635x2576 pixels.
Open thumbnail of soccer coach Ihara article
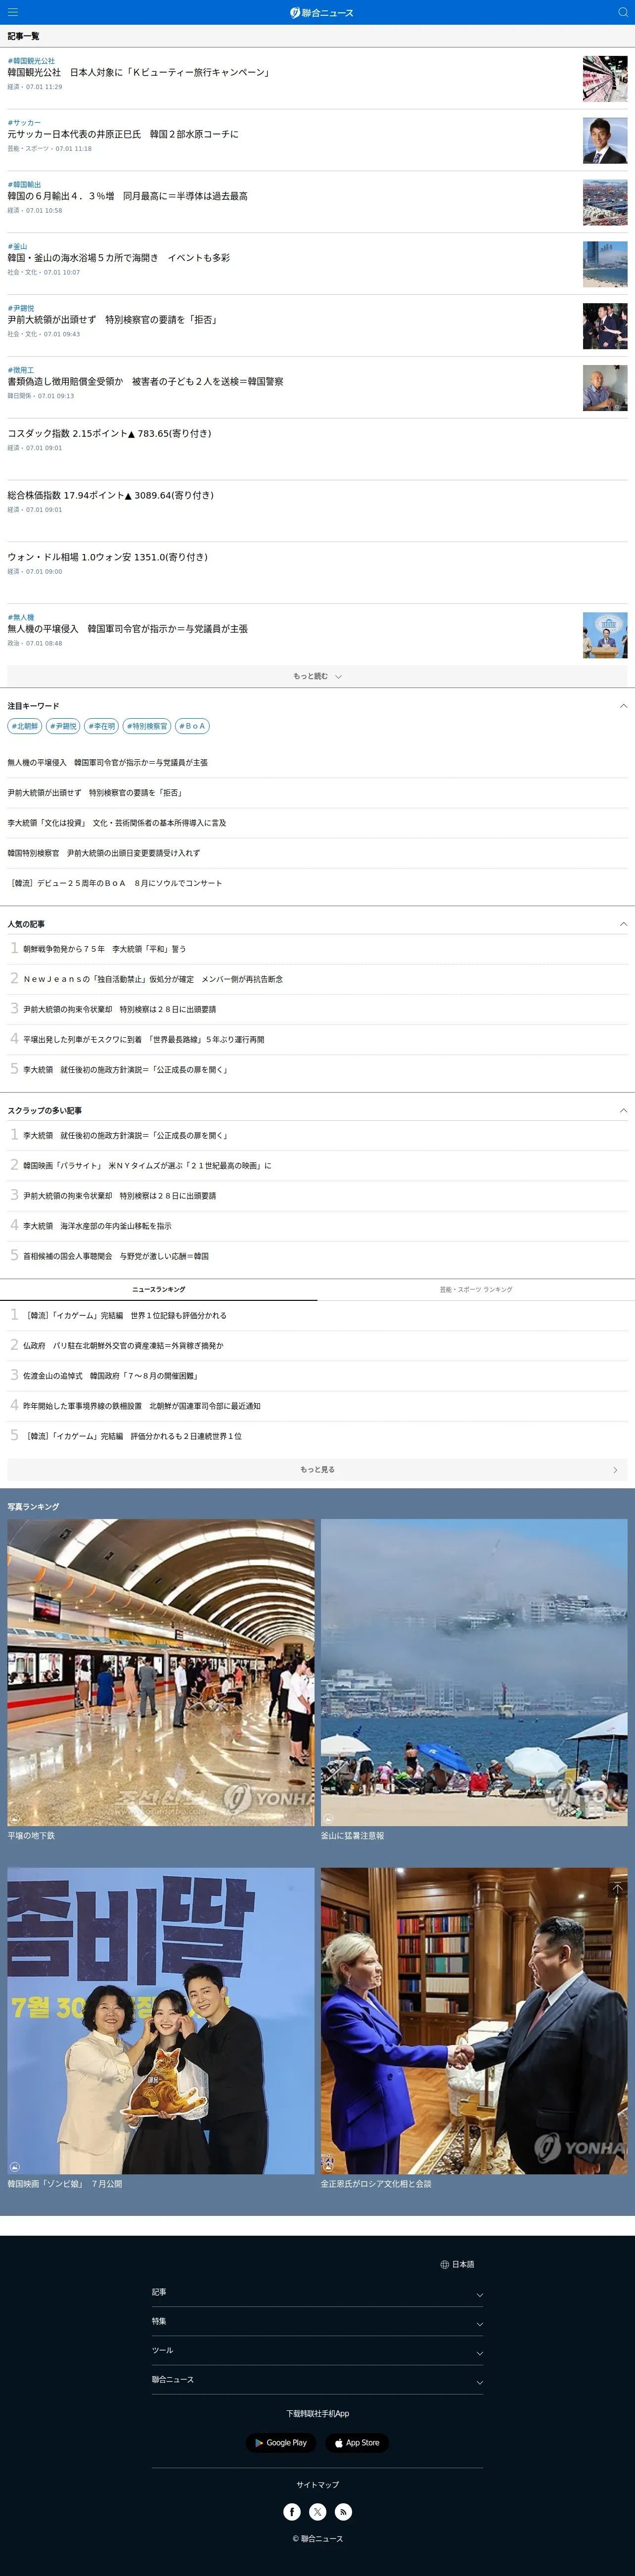pyautogui.click(x=605, y=140)
